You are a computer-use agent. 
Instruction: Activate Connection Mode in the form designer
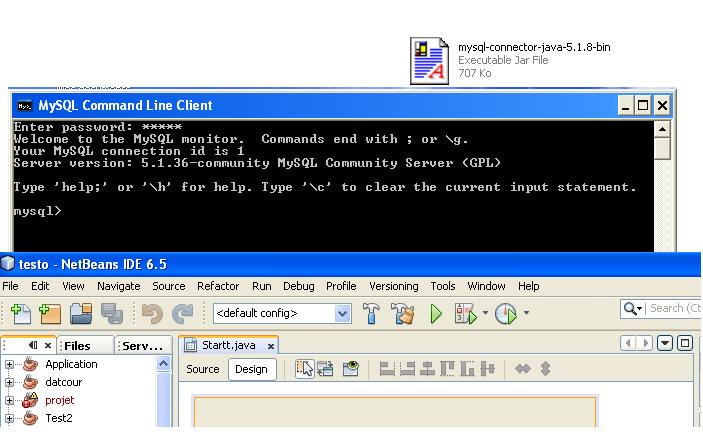tap(325, 369)
